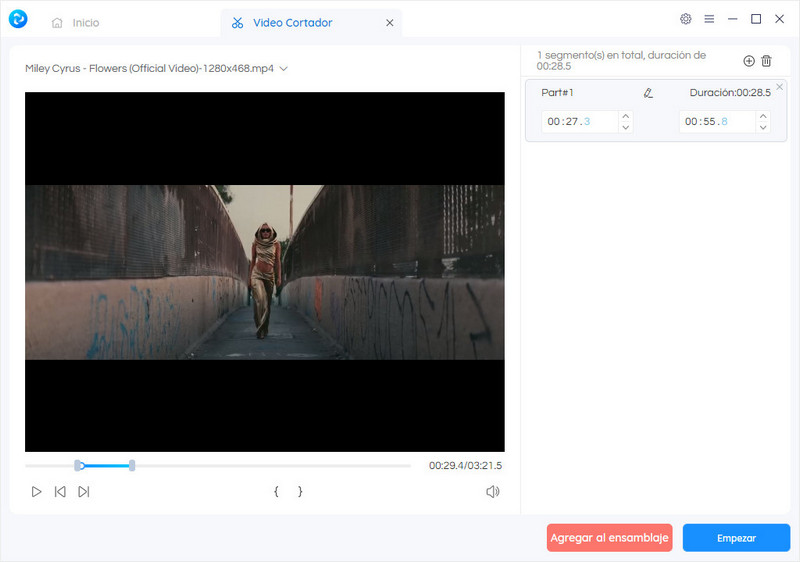Image resolution: width=800 pixels, height=562 pixels.
Task: Decrease the end time with down arrow
Action: coord(763,127)
